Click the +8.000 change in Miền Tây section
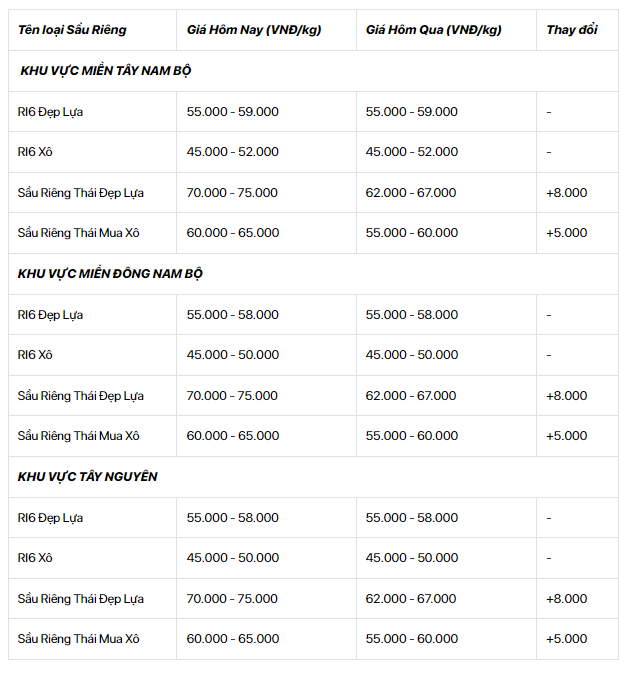The image size is (631, 673). [x=567, y=193]
